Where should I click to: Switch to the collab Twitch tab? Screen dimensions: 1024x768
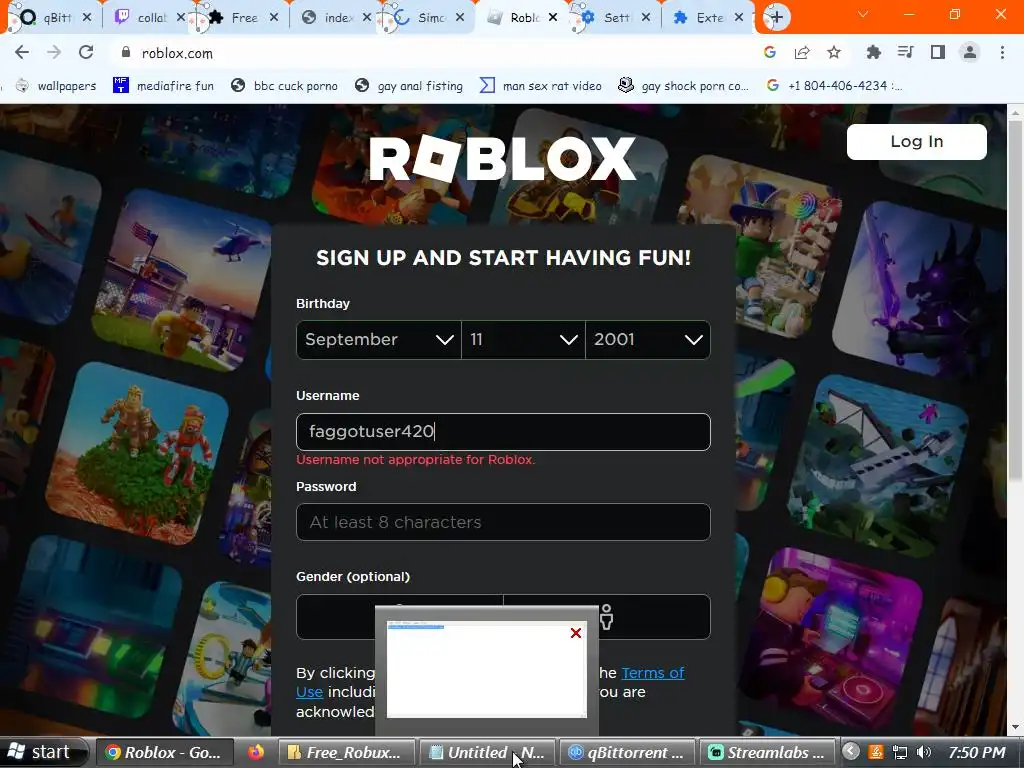[150, 18]
